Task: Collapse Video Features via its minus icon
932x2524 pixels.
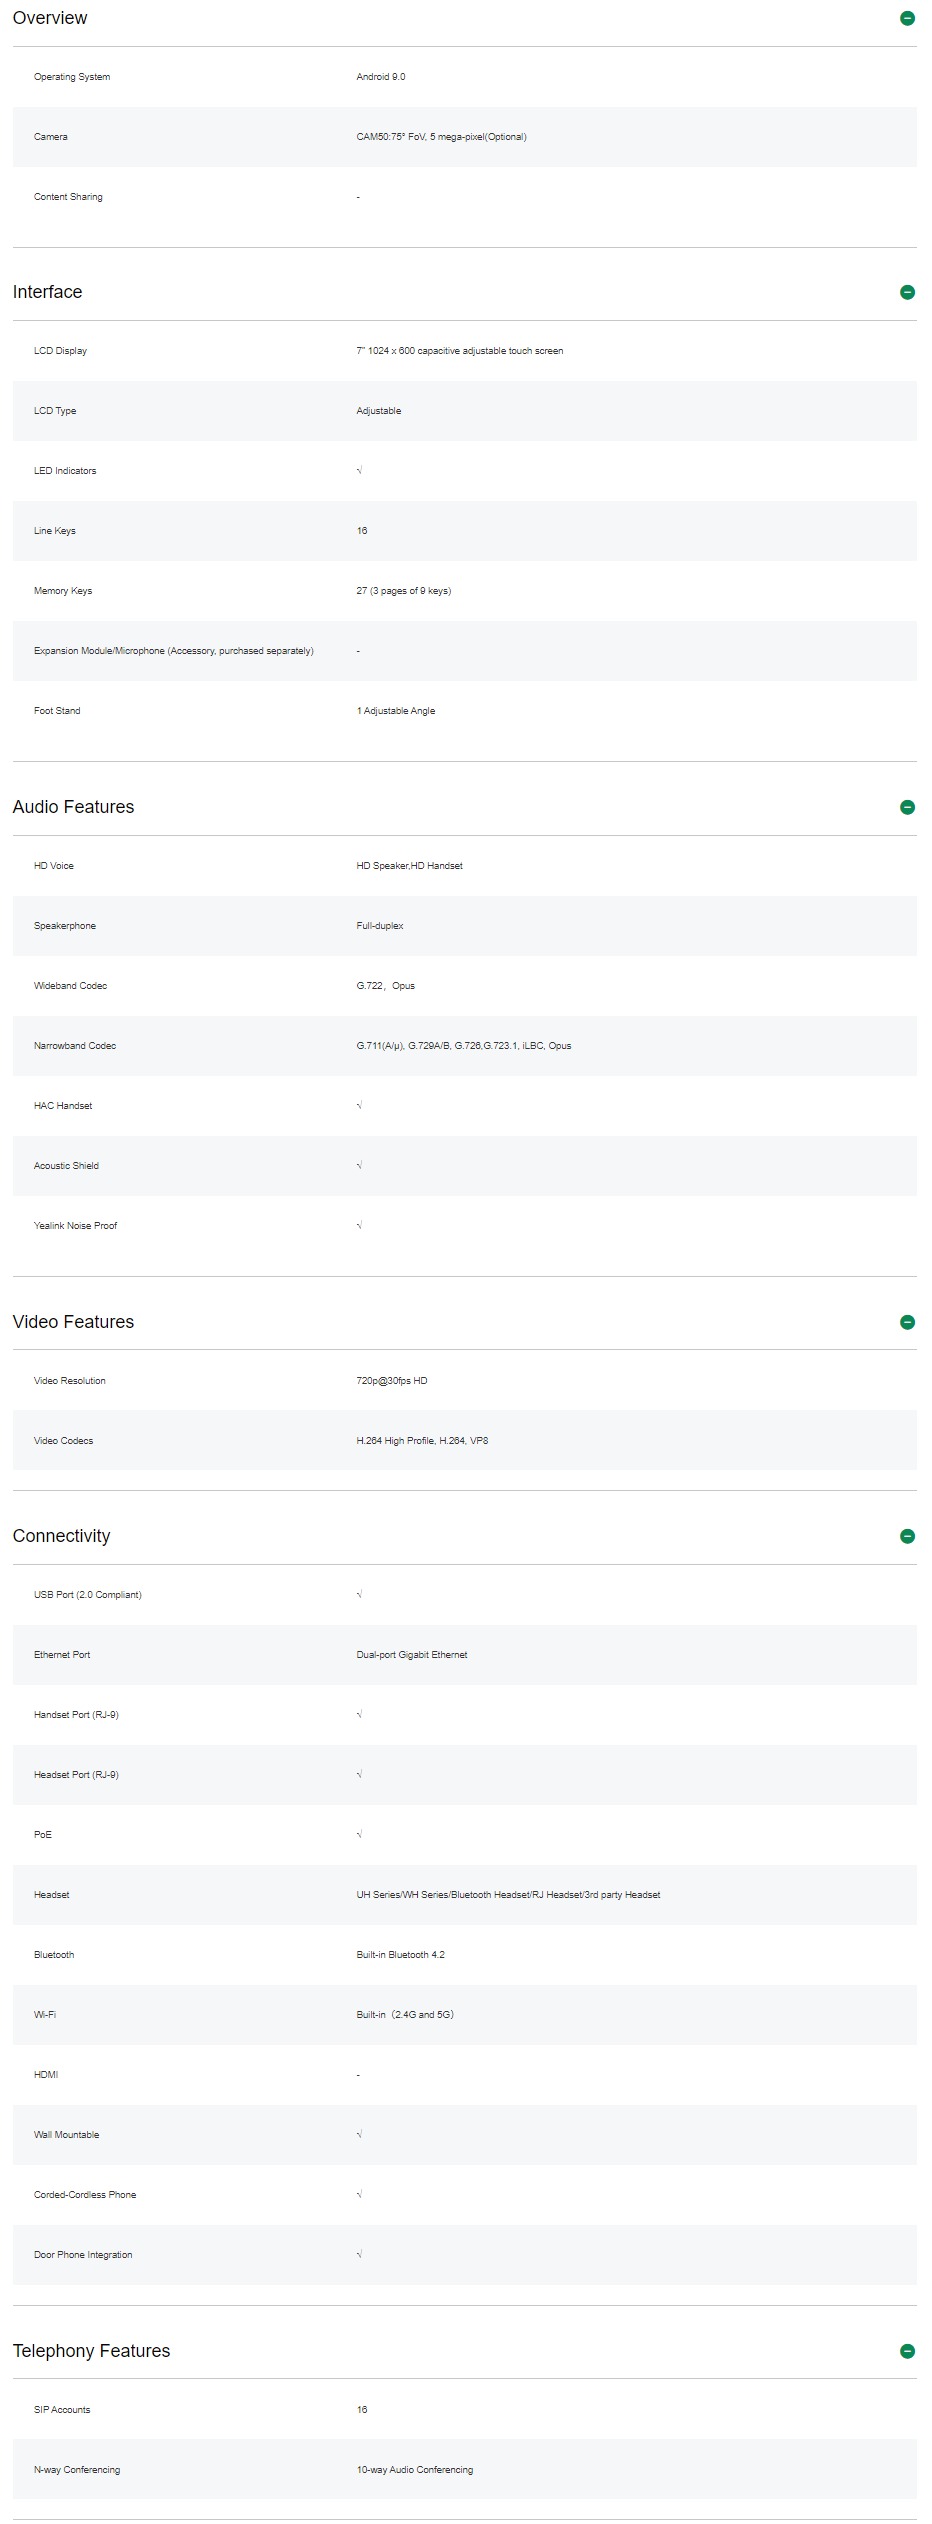Action: tap(907, 1322)
